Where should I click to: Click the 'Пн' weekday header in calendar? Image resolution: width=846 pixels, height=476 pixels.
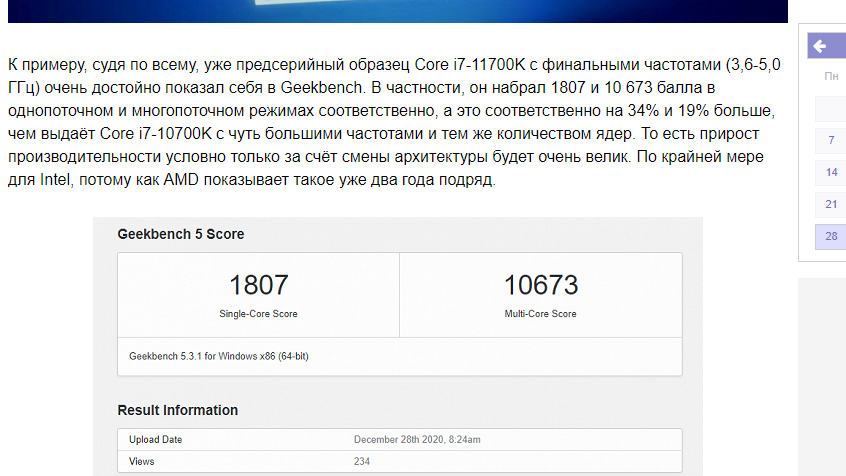coord(831,77)
